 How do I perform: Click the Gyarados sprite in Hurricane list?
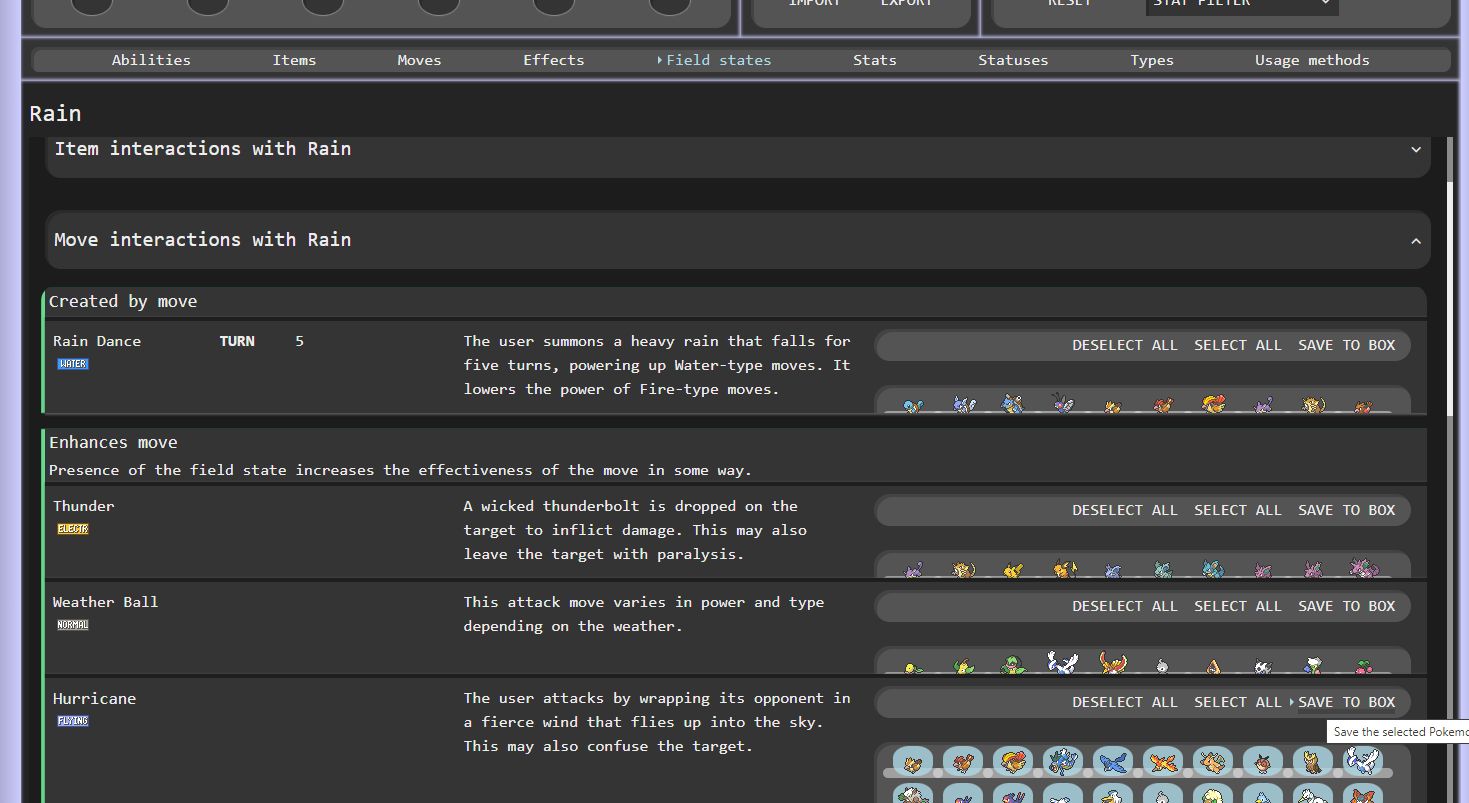1063,763
